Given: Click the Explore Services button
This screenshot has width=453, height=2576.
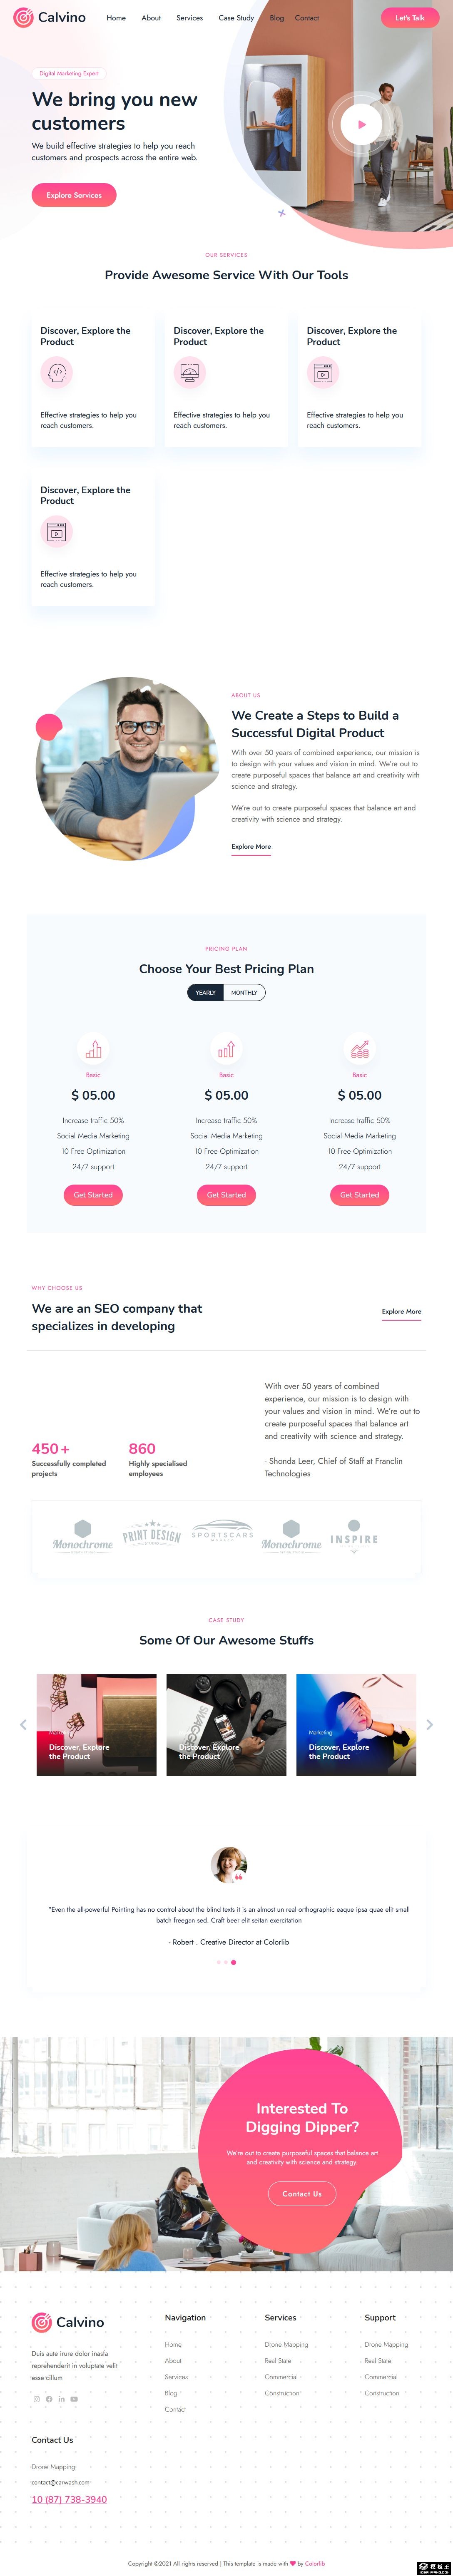Looking at the screenshot, I should click(x=74, y=195).
